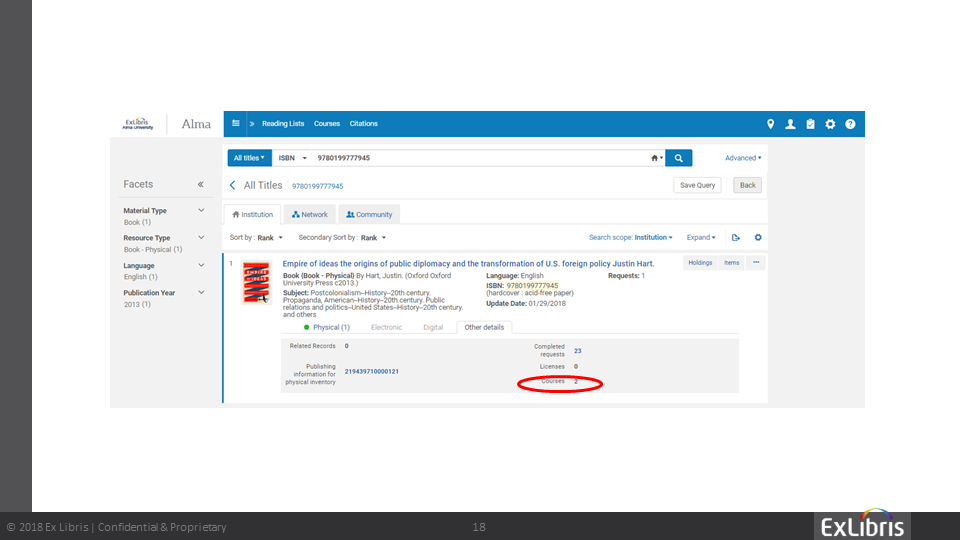The image size is (960, 540).
Task: Open the Courses count link
Action: 576,382
